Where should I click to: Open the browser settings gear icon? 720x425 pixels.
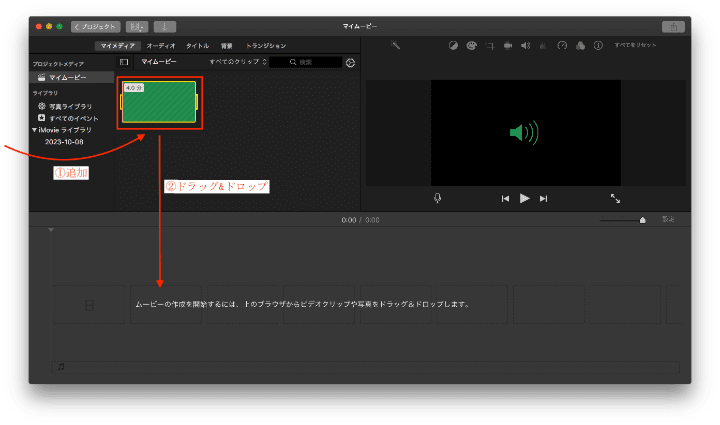coord(350,63)
